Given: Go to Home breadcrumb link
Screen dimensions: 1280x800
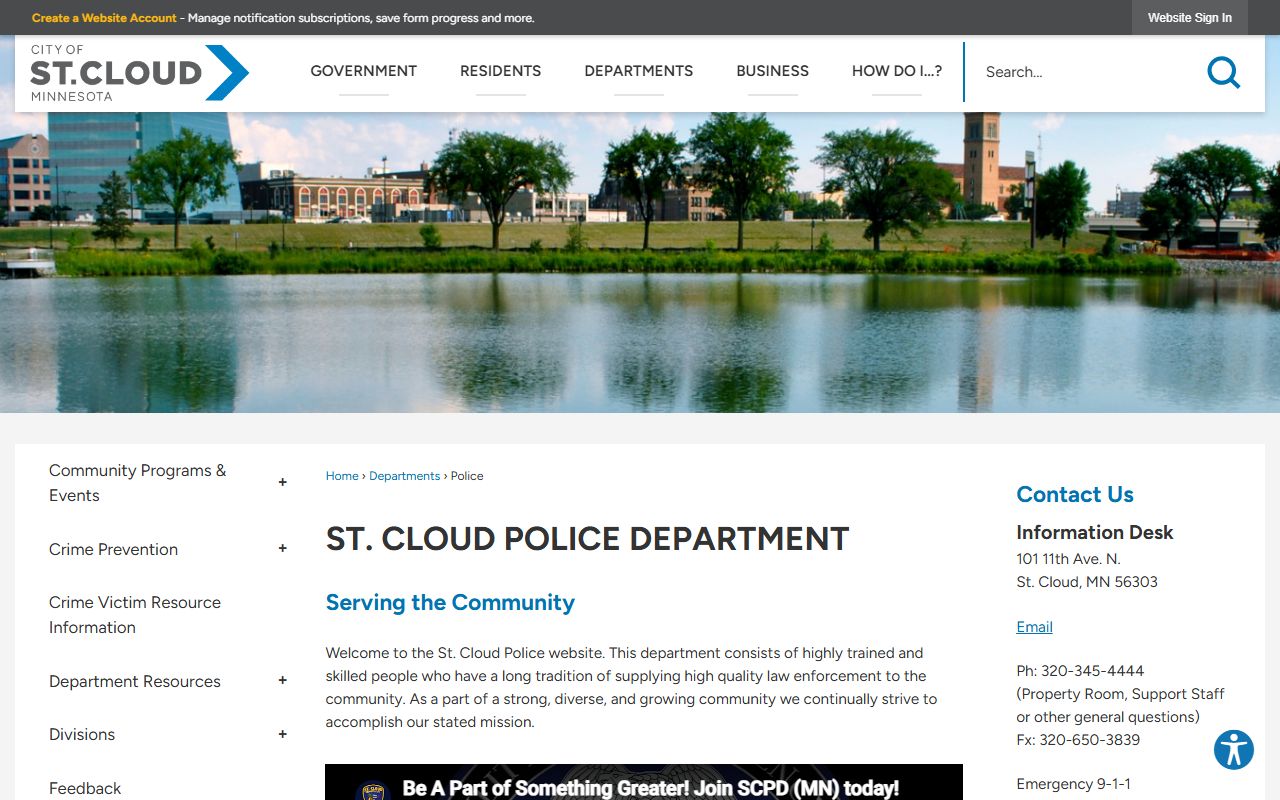Looking at the screenshot, I should 342,476.
